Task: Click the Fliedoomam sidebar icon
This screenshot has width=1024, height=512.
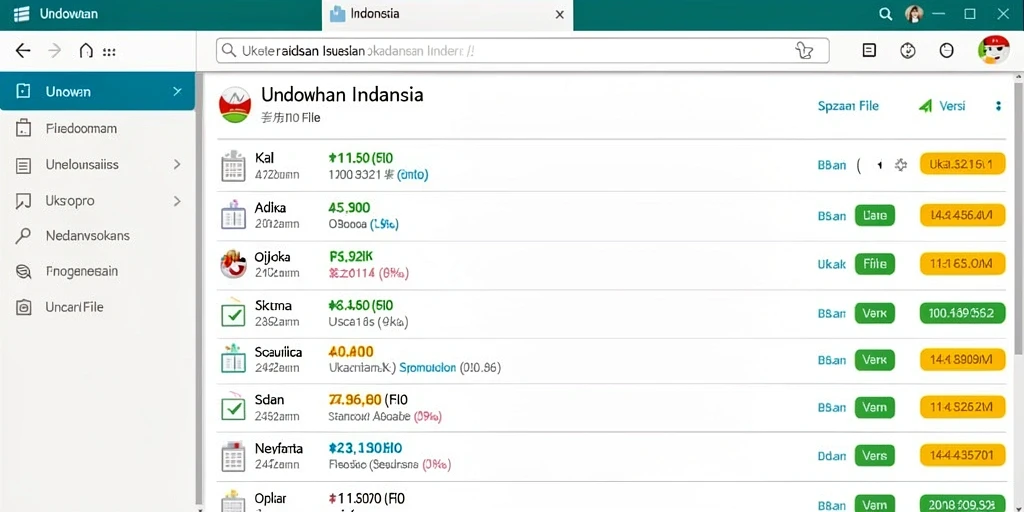Action: point(23,129)
